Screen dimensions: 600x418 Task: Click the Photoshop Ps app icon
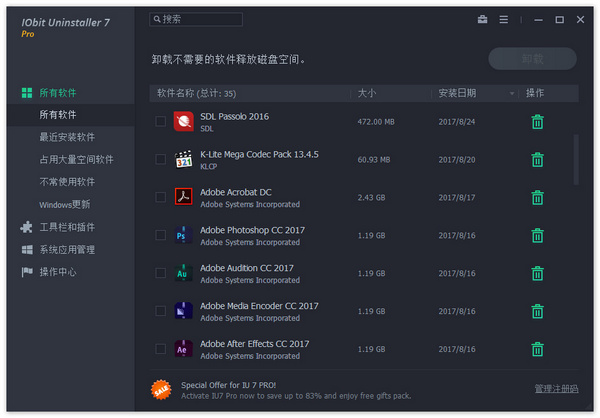pos(184,235)
